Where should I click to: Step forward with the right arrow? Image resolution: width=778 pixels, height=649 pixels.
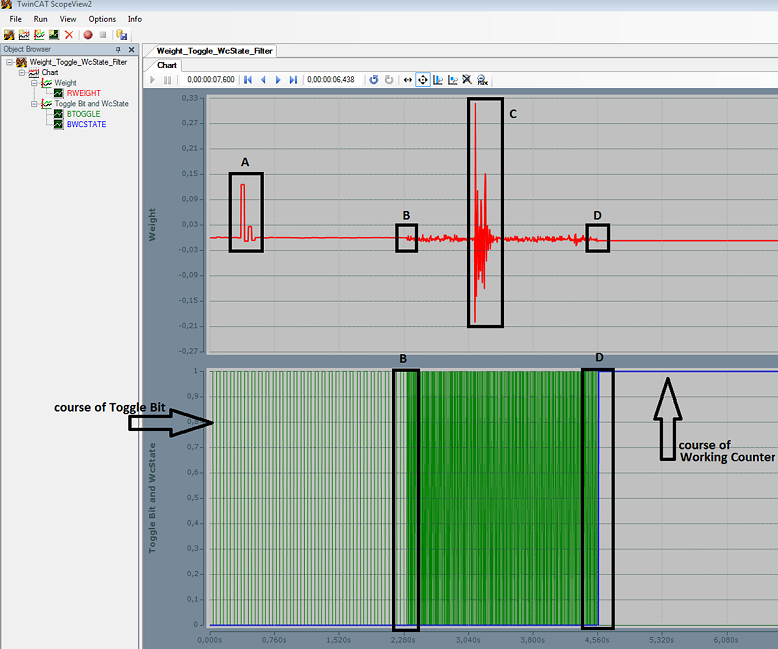pos(278,80)
